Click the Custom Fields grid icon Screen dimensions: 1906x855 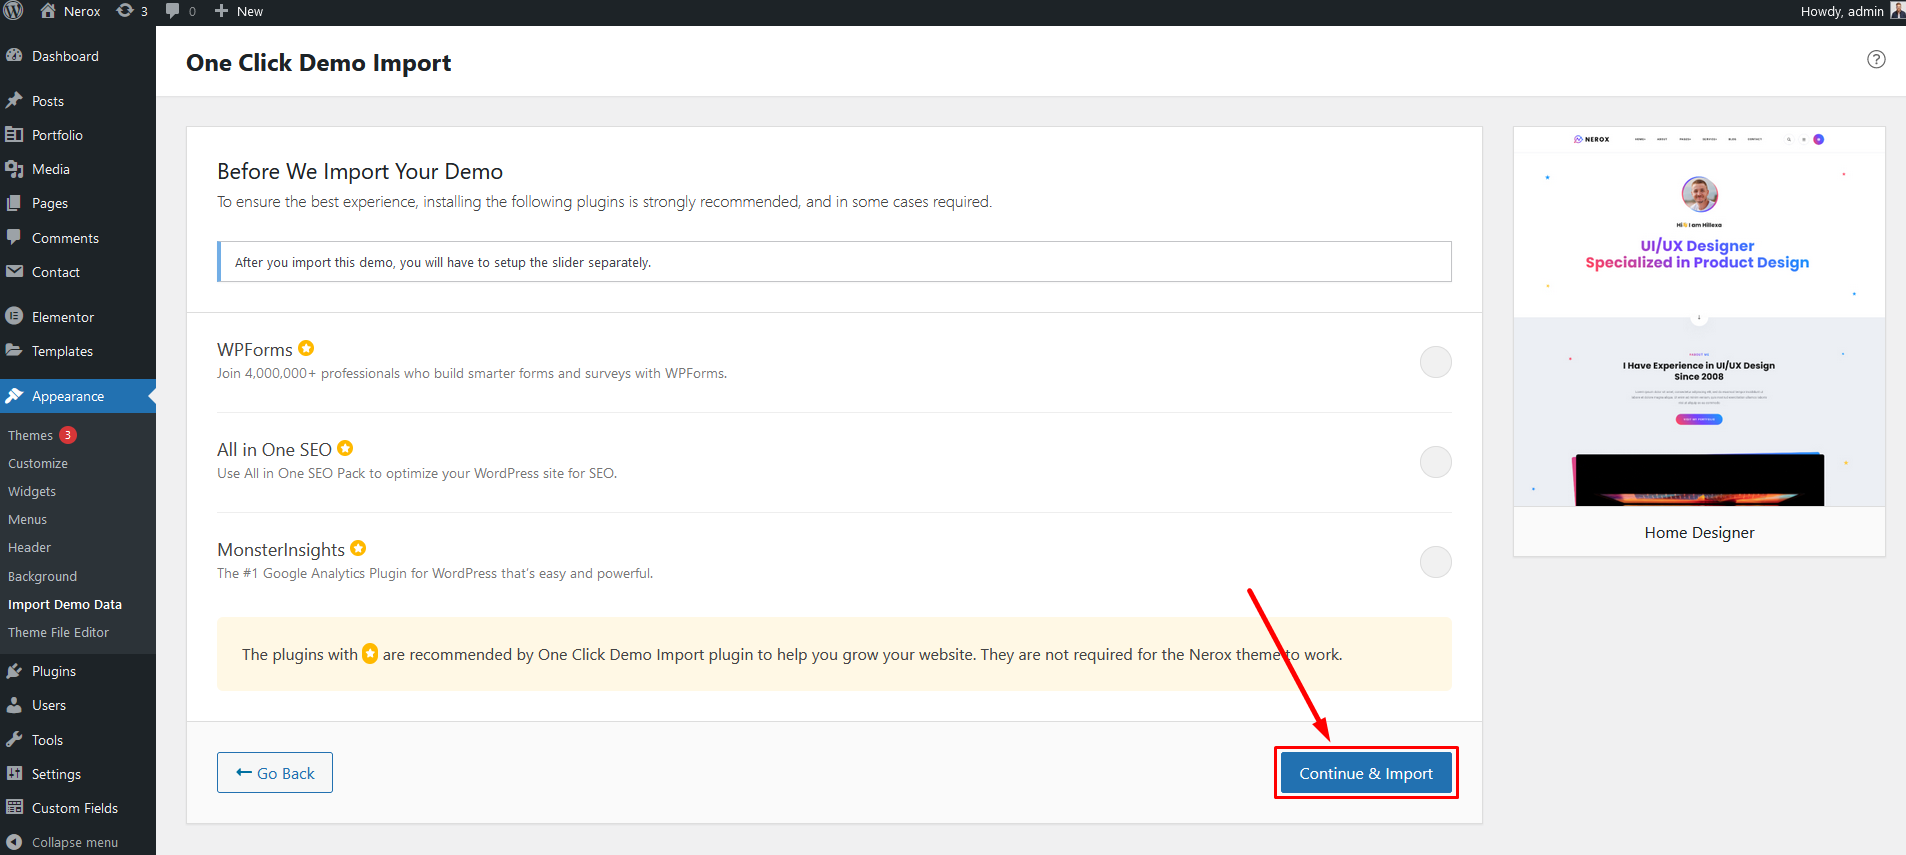pos(14,808)
